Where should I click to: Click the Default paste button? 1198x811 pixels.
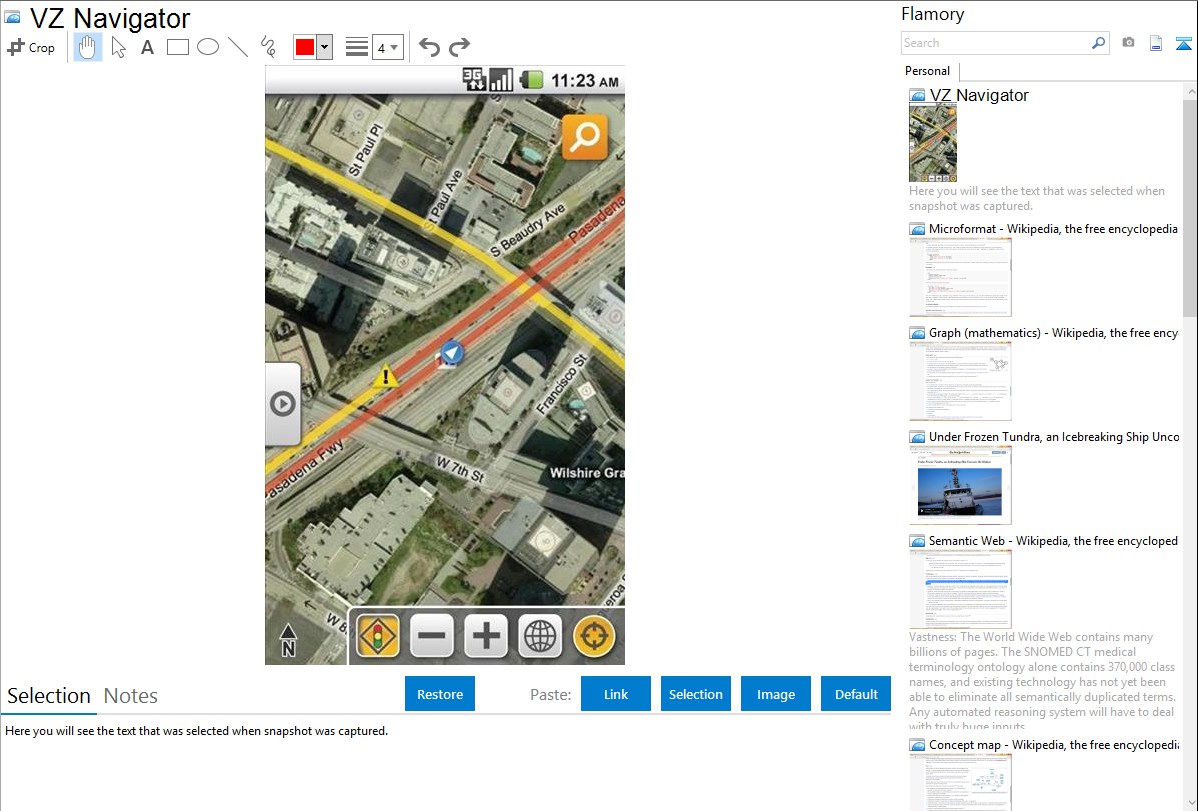(856, 694)
